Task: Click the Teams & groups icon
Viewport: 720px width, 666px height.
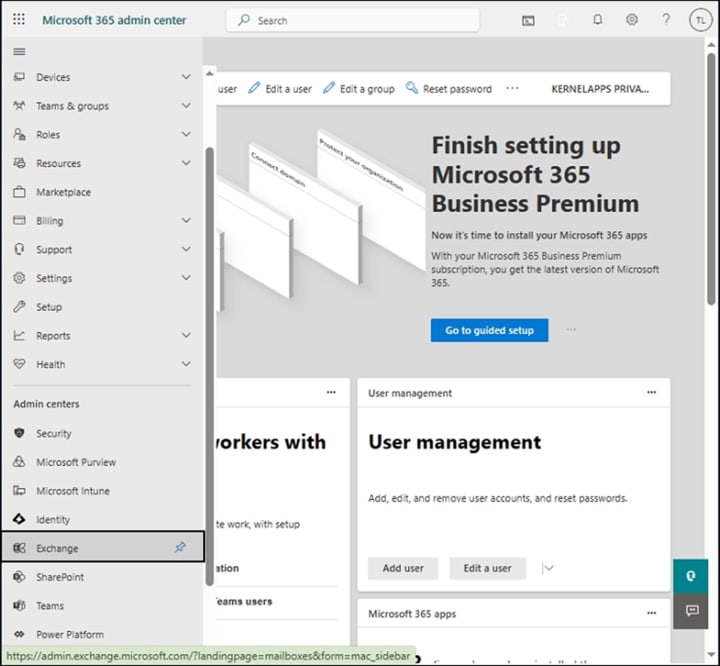Action: point(19,106)
